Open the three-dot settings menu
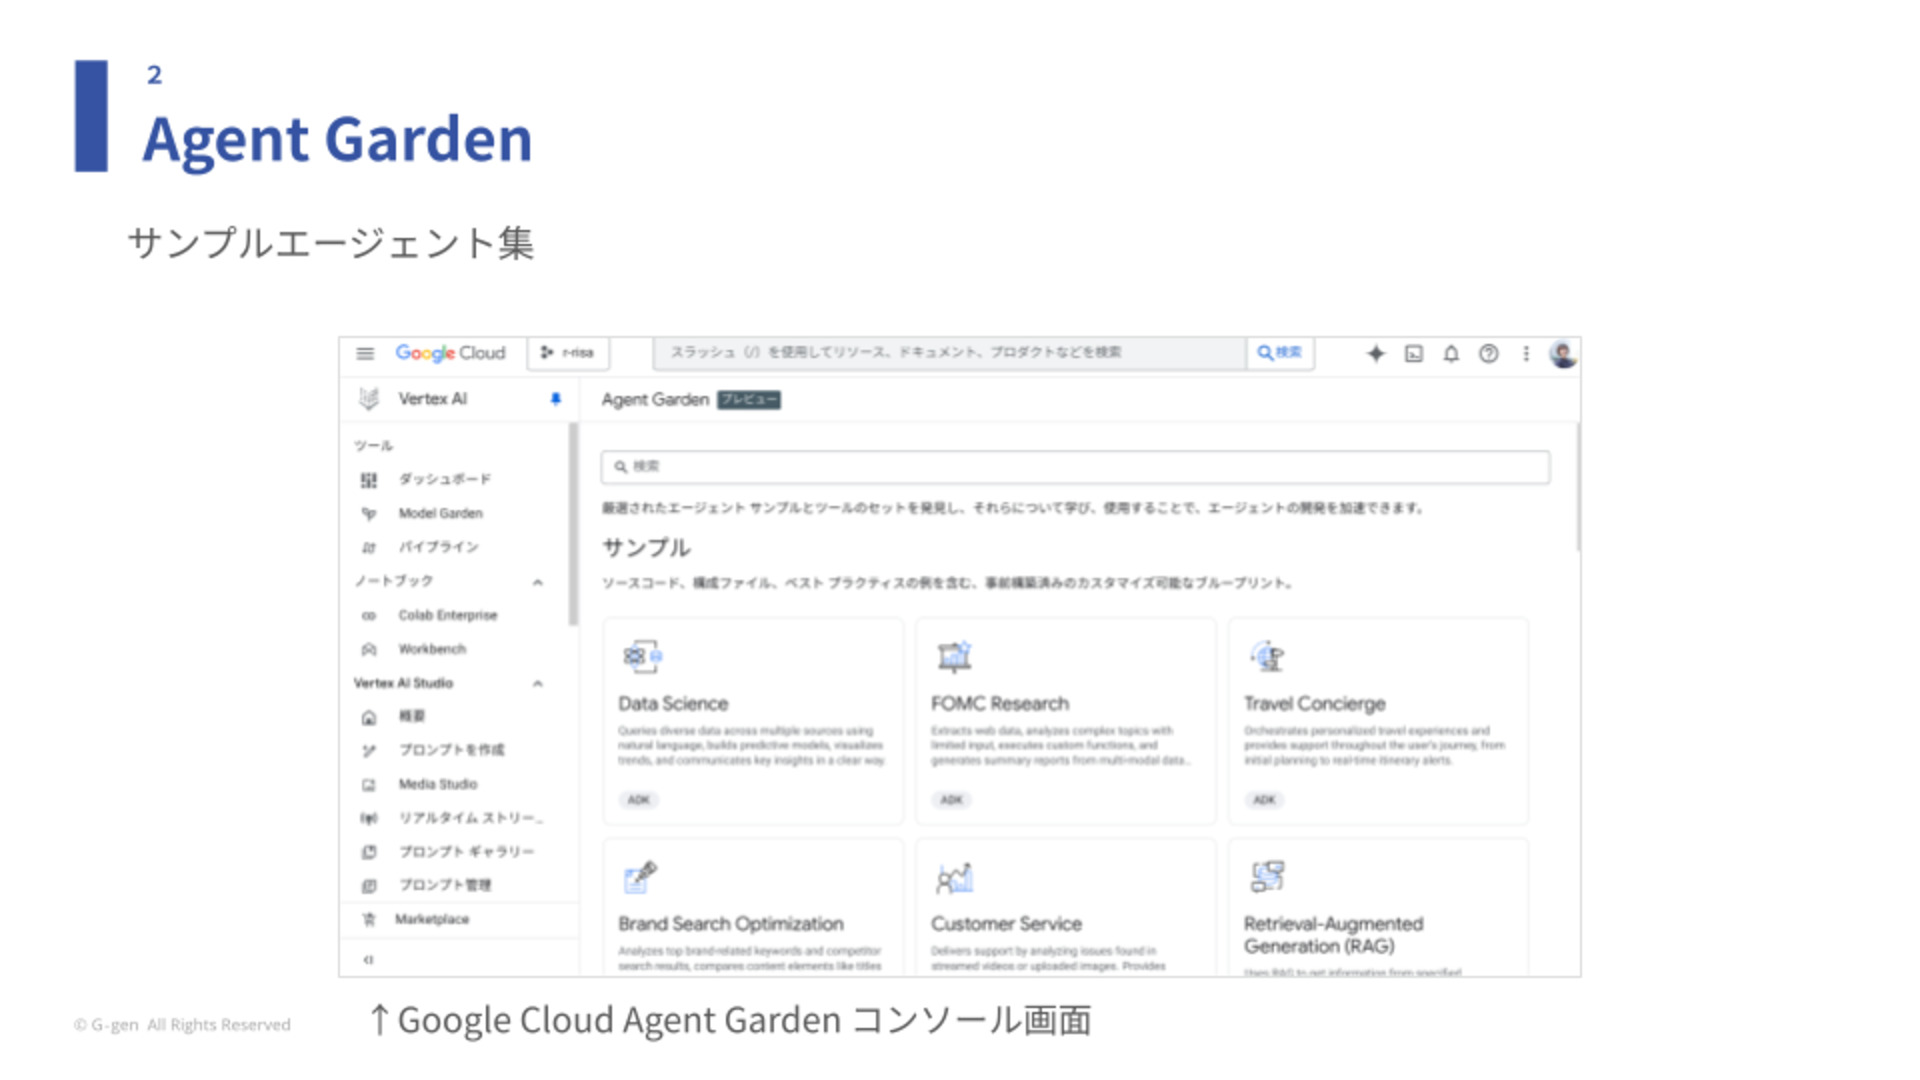 pyautogui.click(x=1526, y=353)
